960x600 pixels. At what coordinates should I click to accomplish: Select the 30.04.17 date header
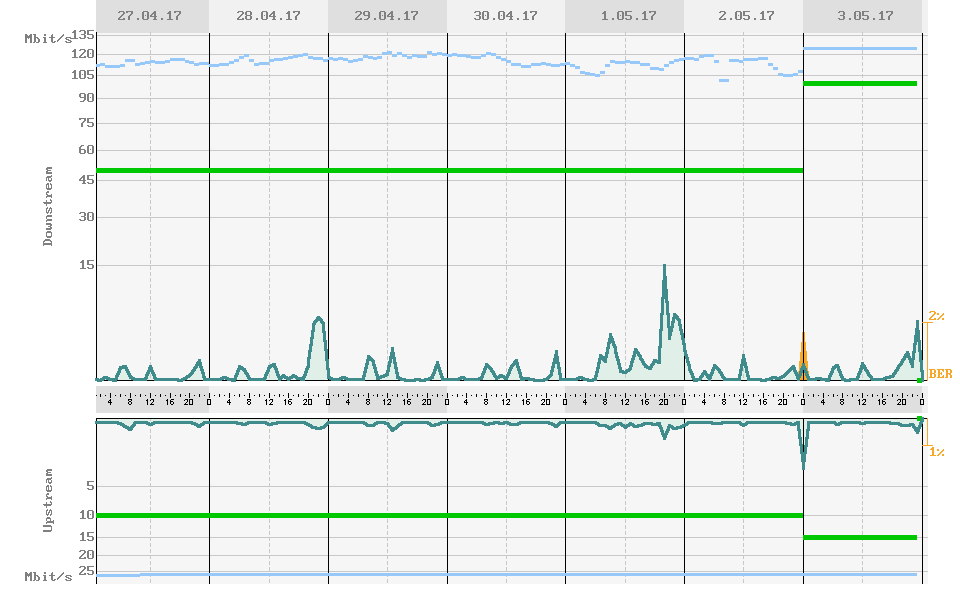[x=505, y=16]
